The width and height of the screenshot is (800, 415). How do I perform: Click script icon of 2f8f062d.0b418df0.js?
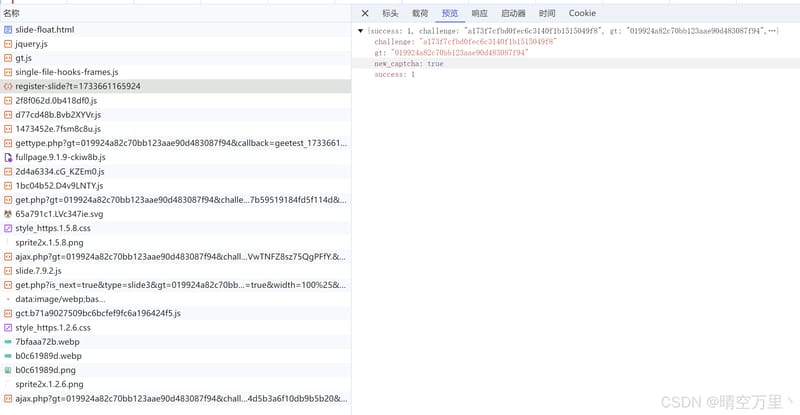point(8,101)
